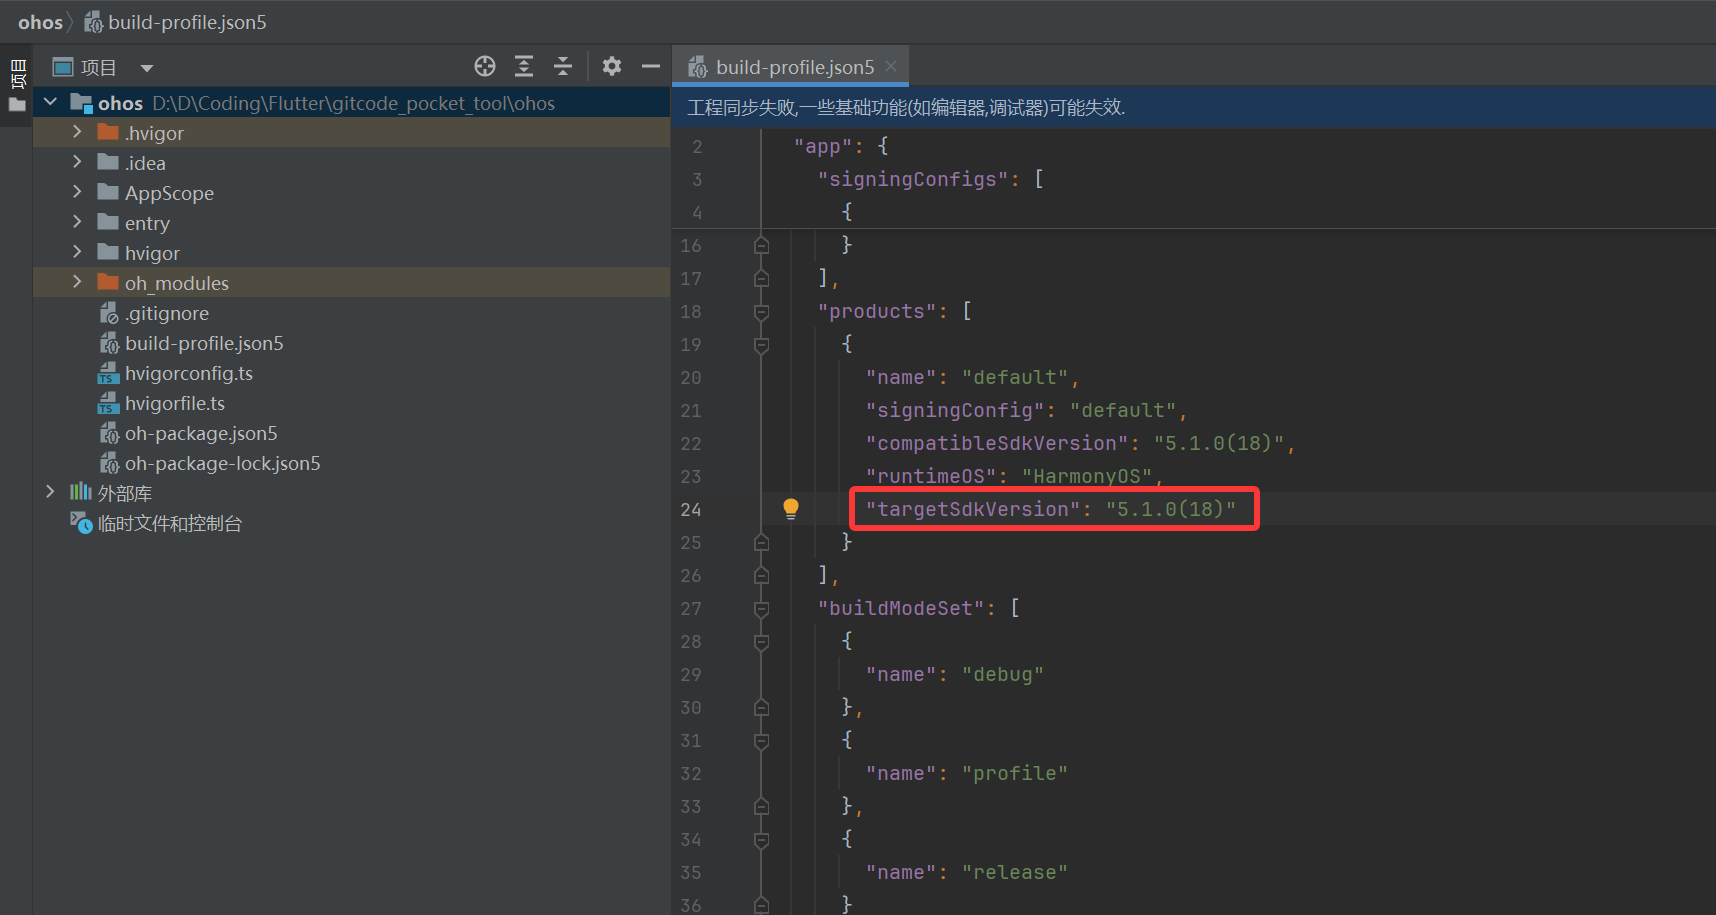
Task: Expand the .hvigor folder
Action: [x=77, y=132]
